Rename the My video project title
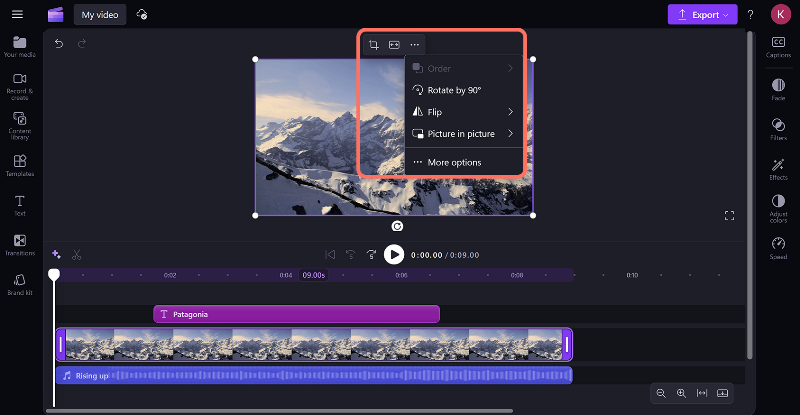 pos(100,15)
